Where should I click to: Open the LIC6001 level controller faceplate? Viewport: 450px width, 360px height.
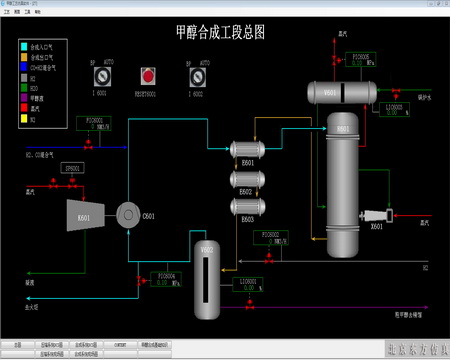[x=248, y=284]
